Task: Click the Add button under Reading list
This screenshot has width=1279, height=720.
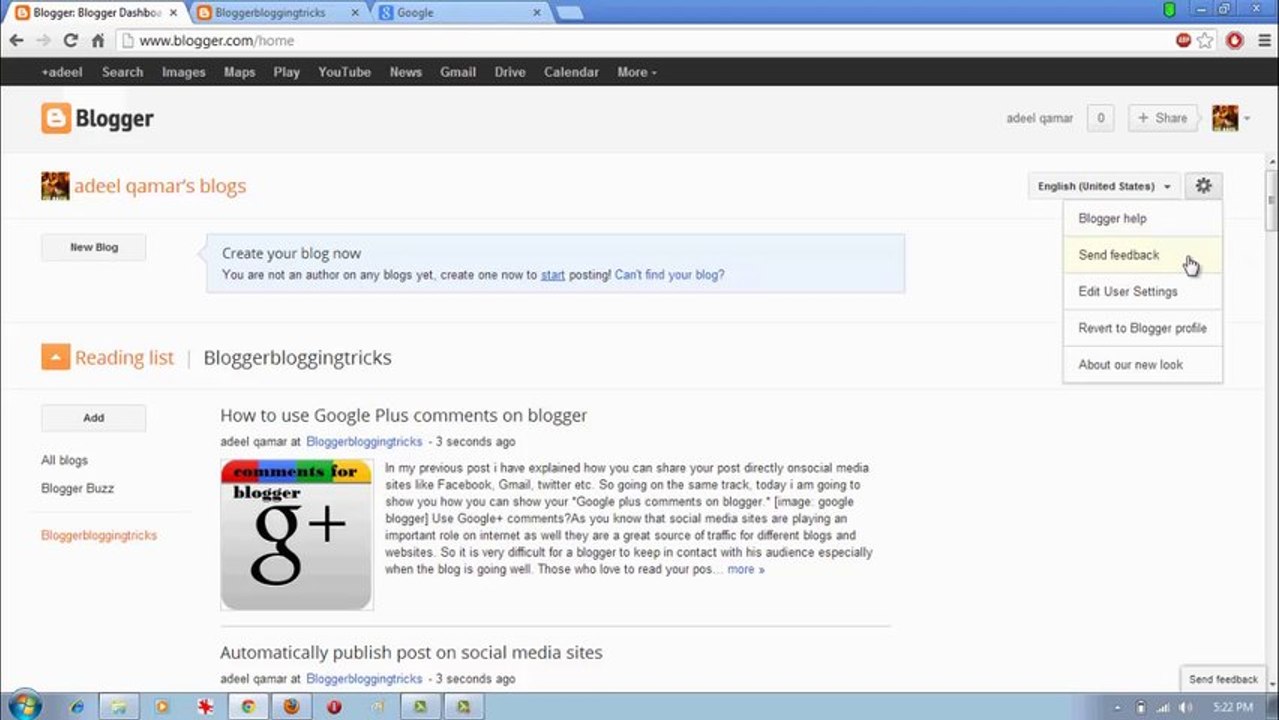Action: (x=94, y=418)
